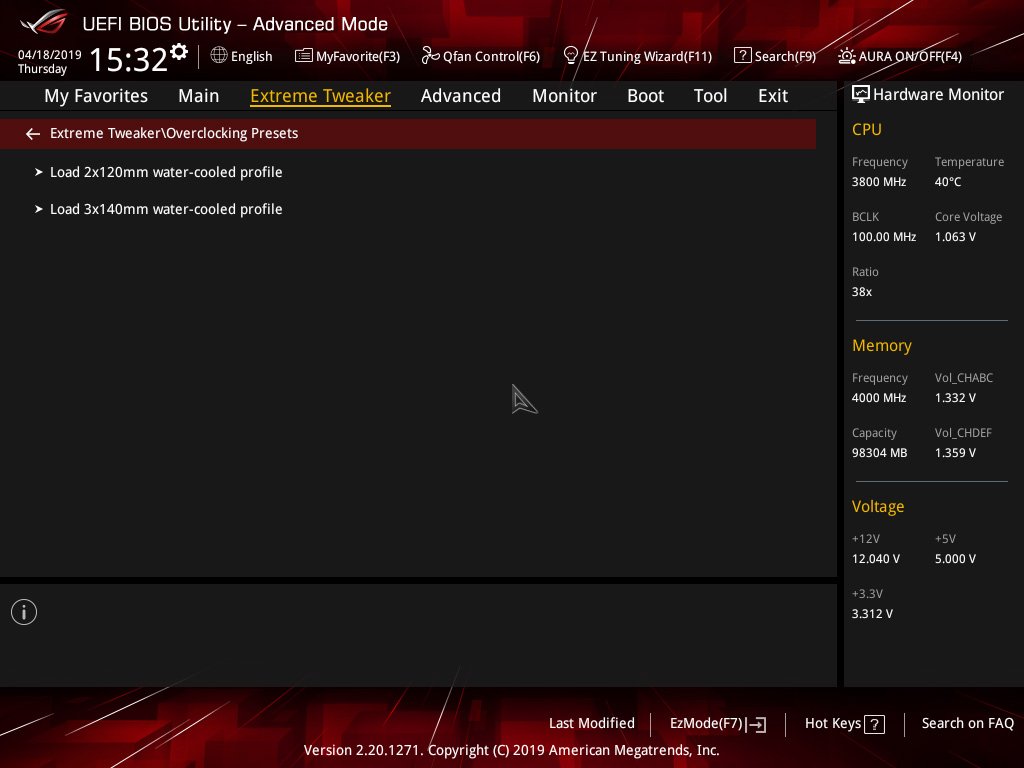The image size is (1024, 768).
Task: Open the Tool tab
Action: click(x=711, y=96)
